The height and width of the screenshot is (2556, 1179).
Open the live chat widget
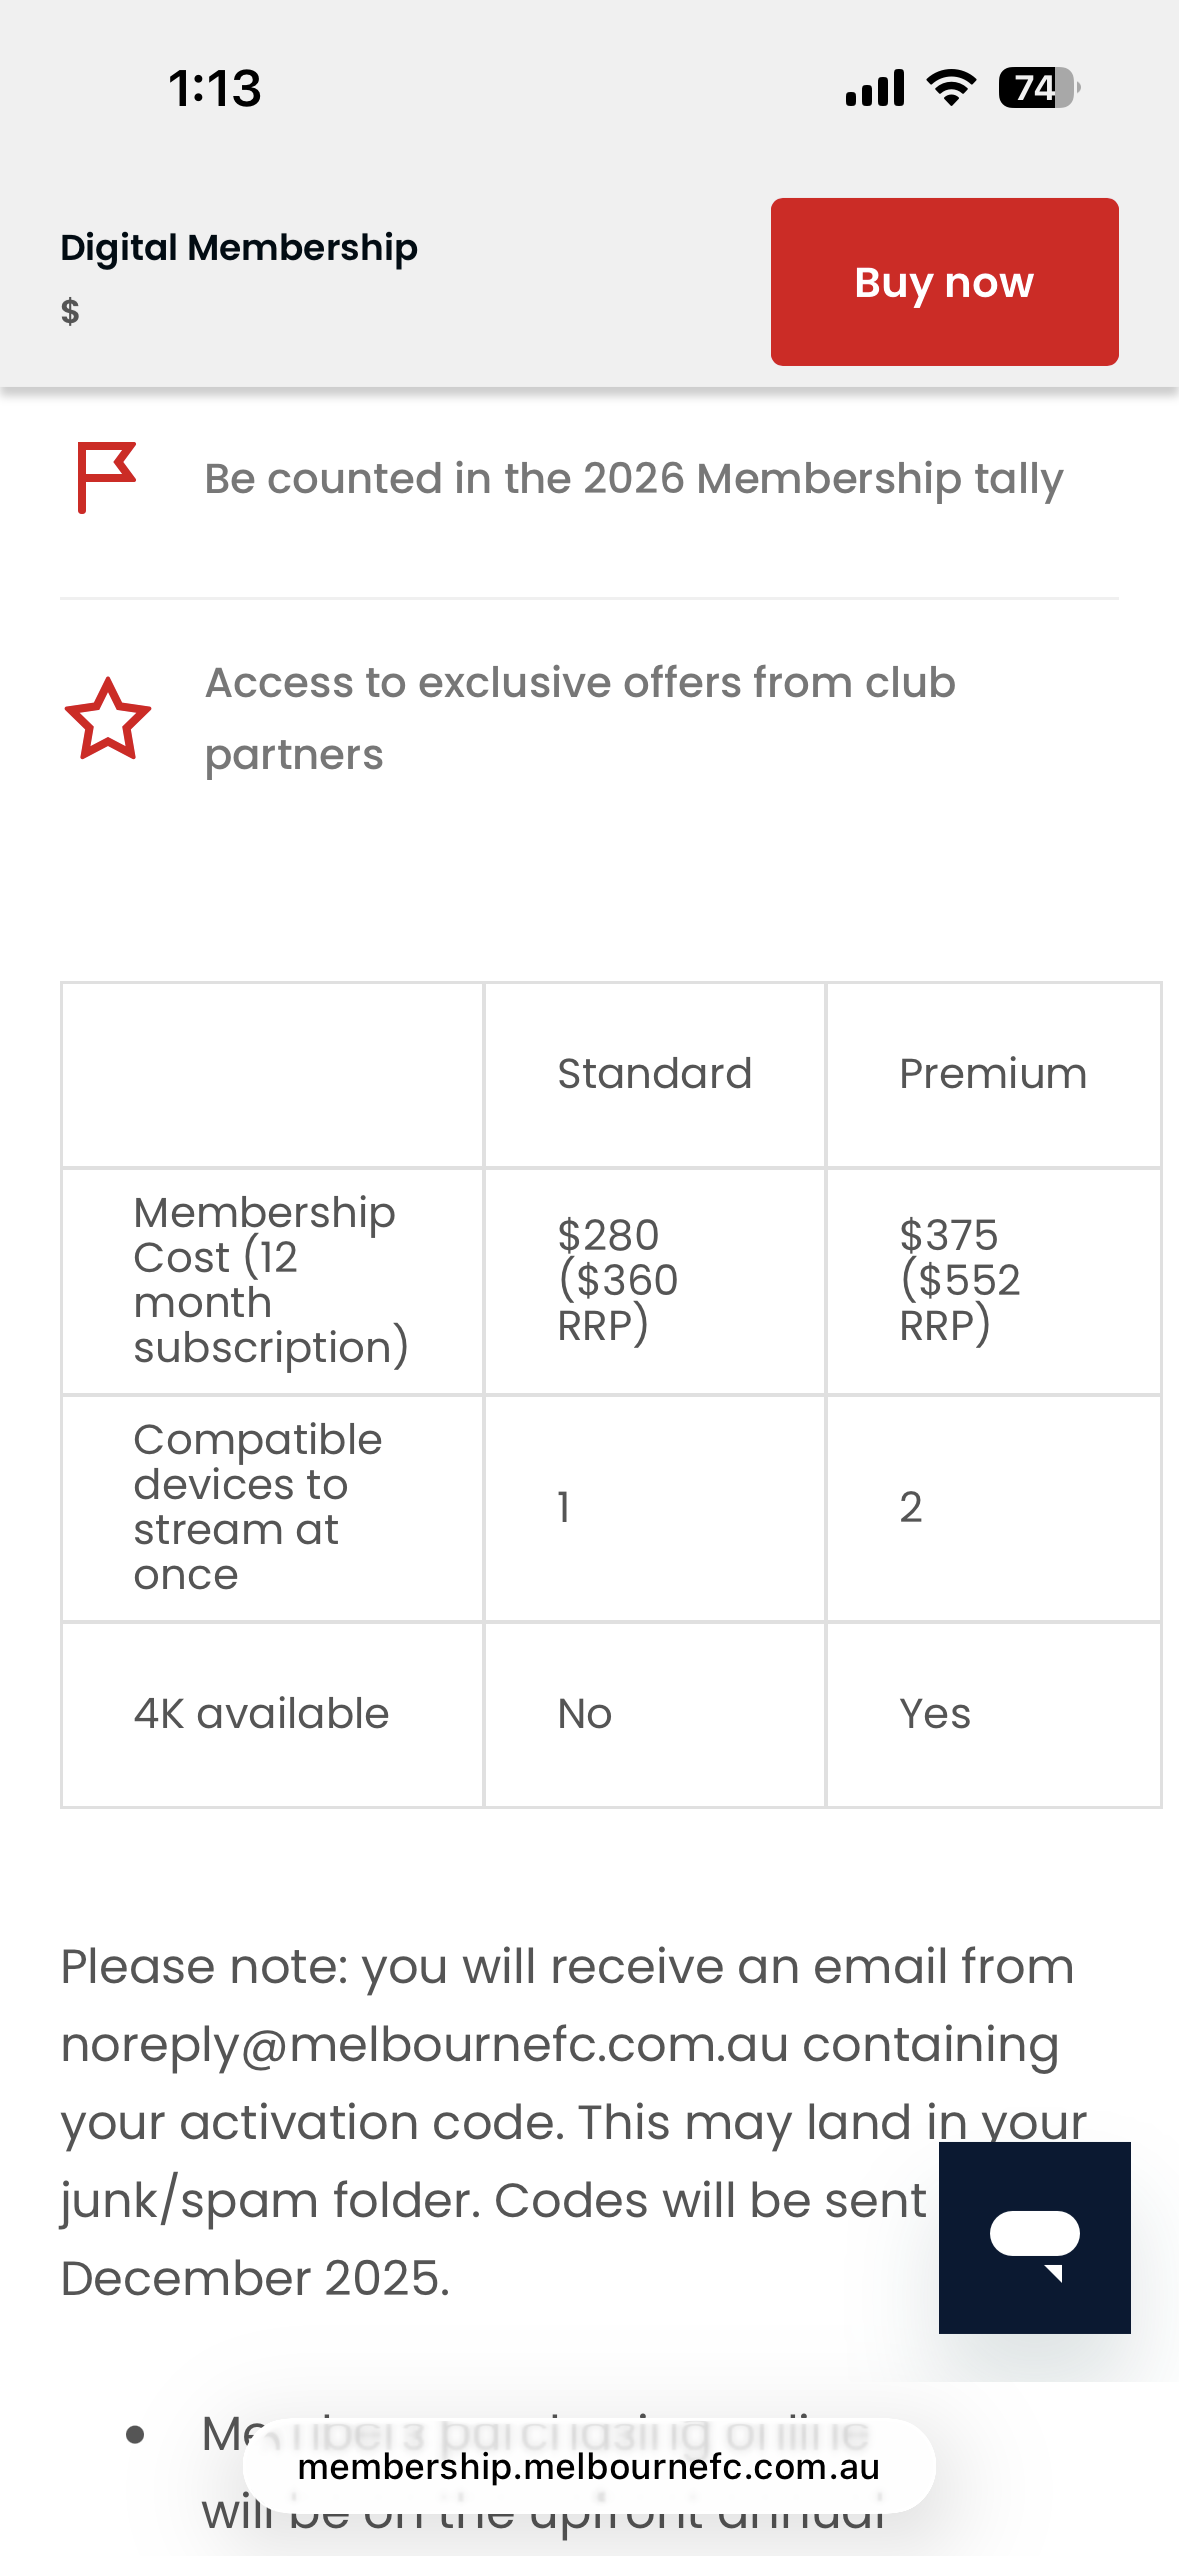click(1034, 2237)
